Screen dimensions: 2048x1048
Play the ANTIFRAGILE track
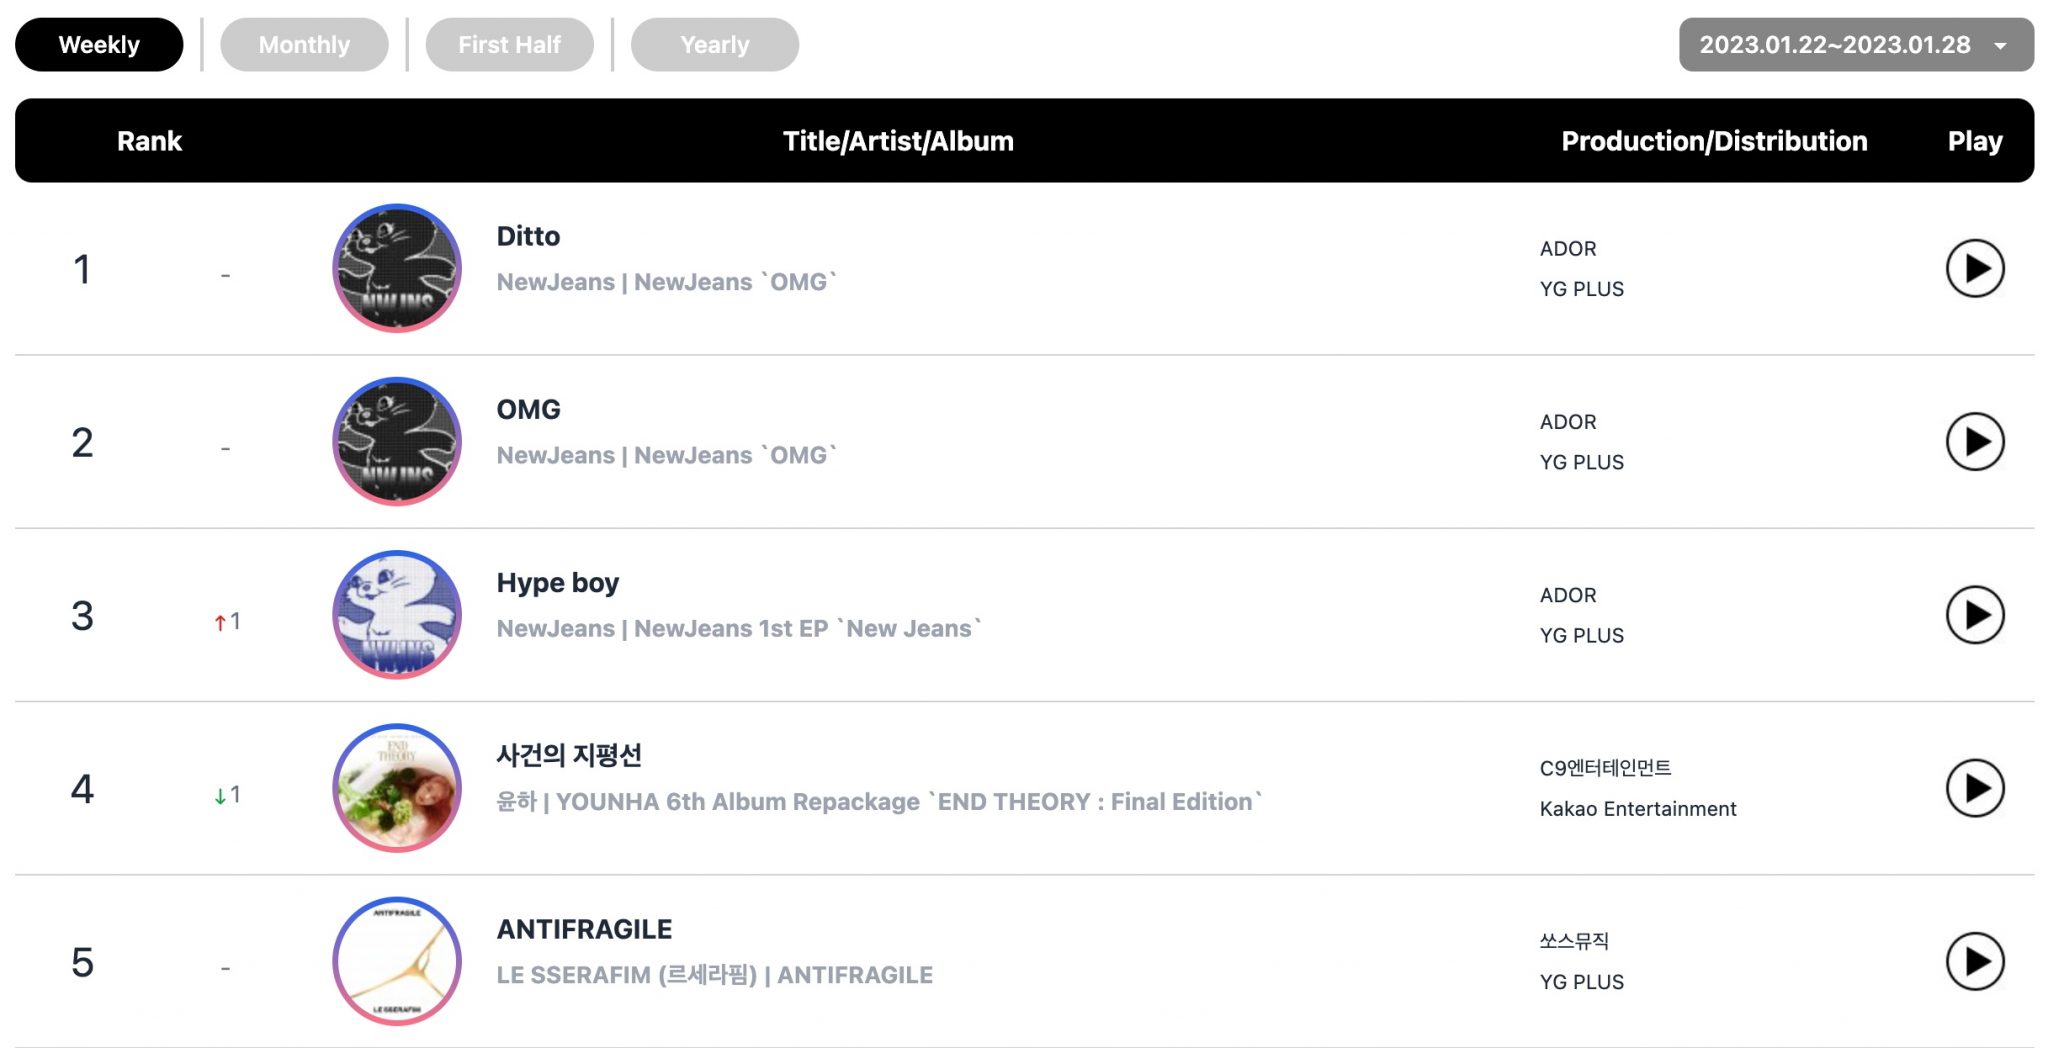[1974, 961]
